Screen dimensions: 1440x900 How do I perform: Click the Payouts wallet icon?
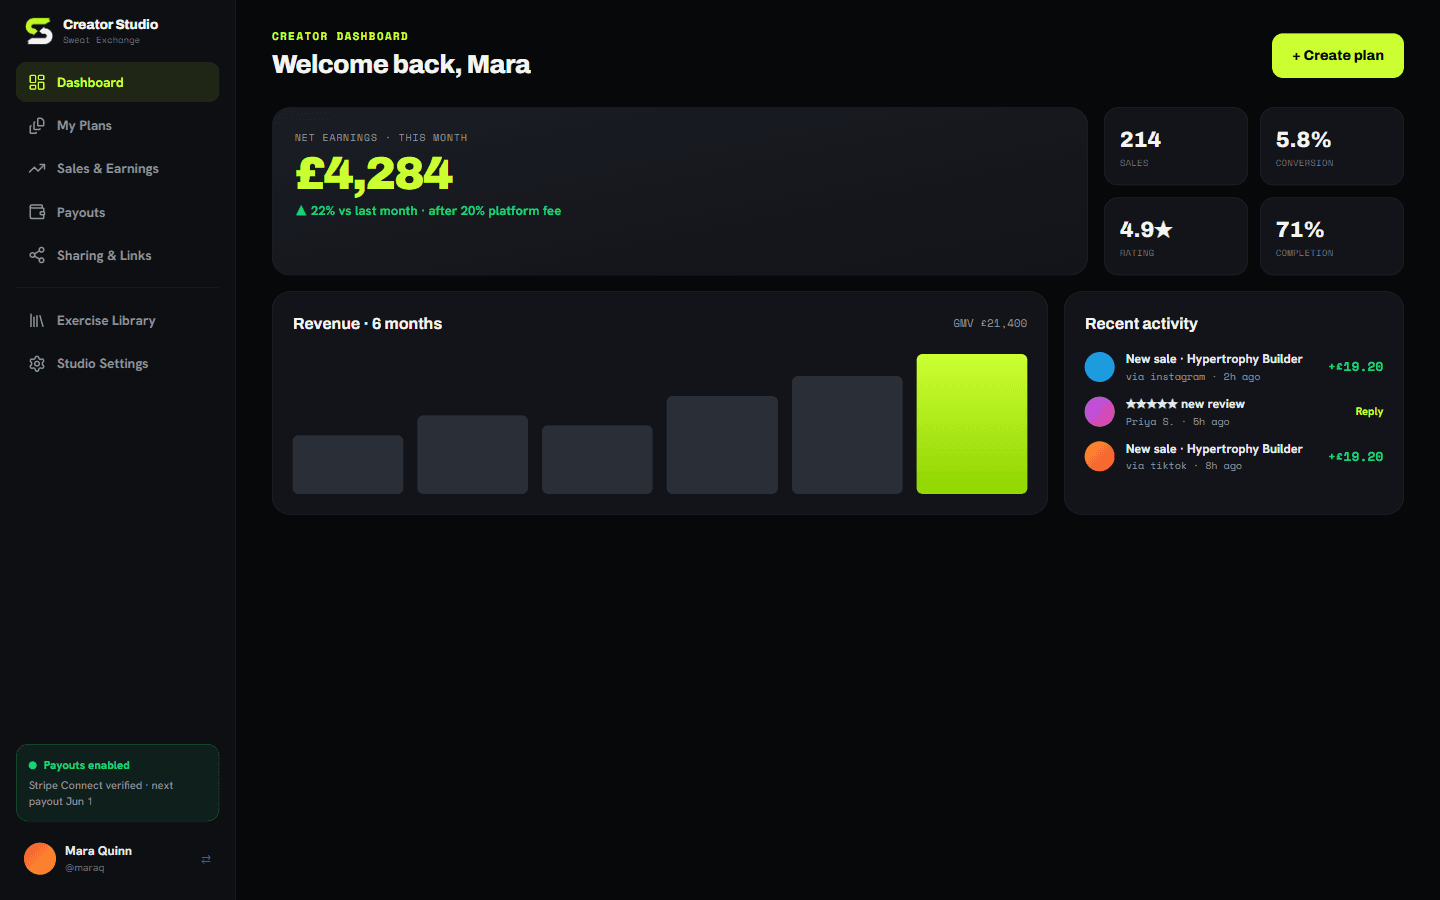(x=37, y=212)
